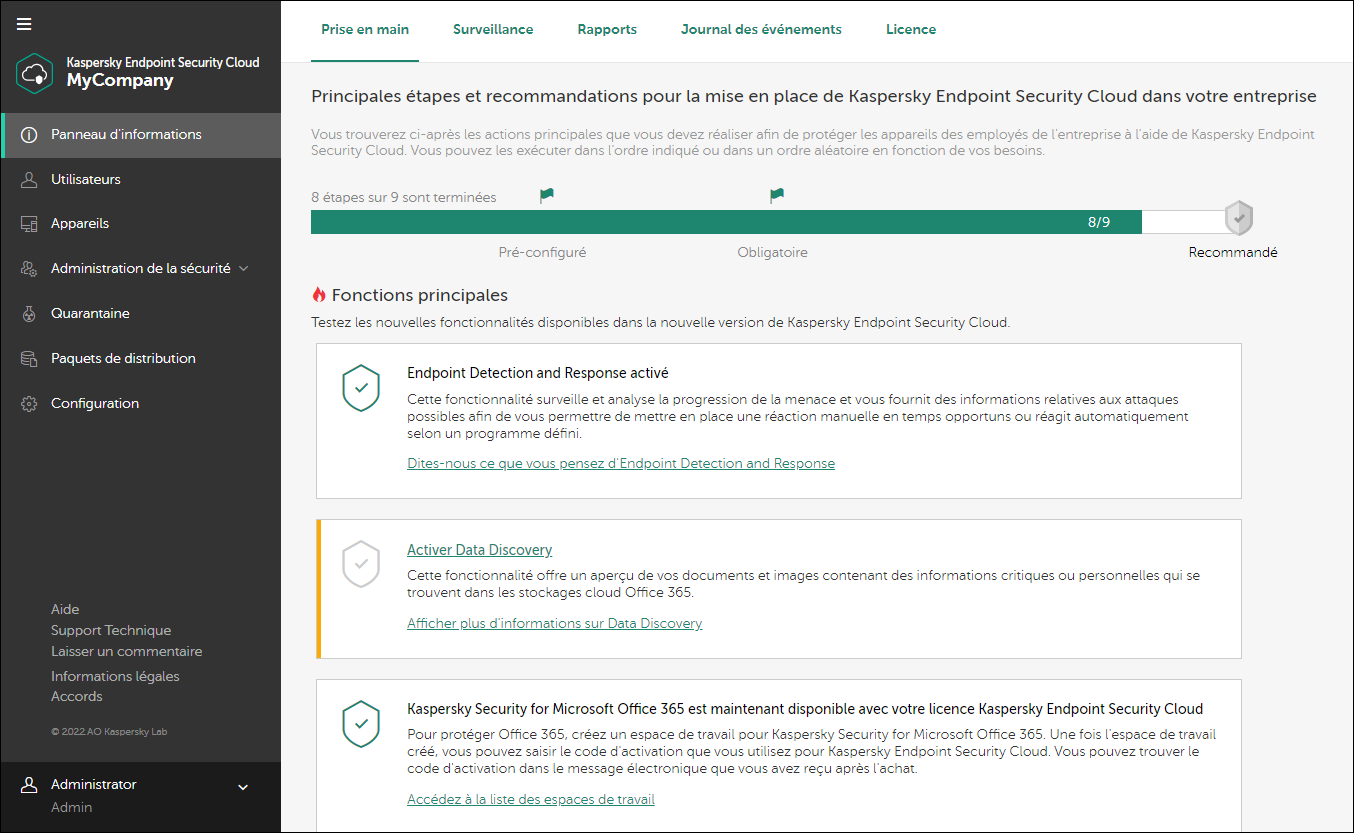Open the hamburger menu icon
Screen dimensions: 1354x833
(x=24, y=24)
